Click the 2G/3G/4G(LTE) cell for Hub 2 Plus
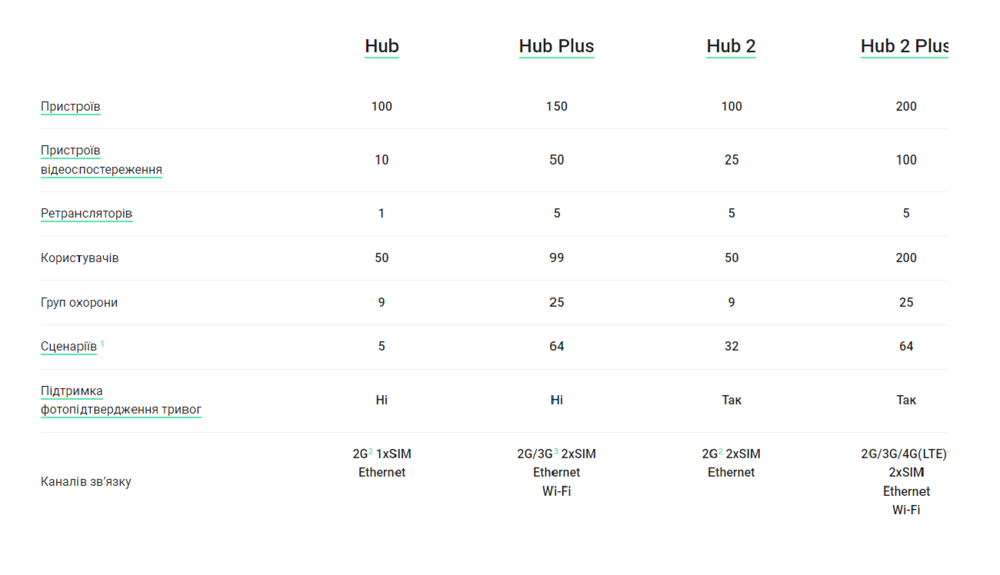The width and height of the screenshot is (1000, 575). tap(904, 454)
